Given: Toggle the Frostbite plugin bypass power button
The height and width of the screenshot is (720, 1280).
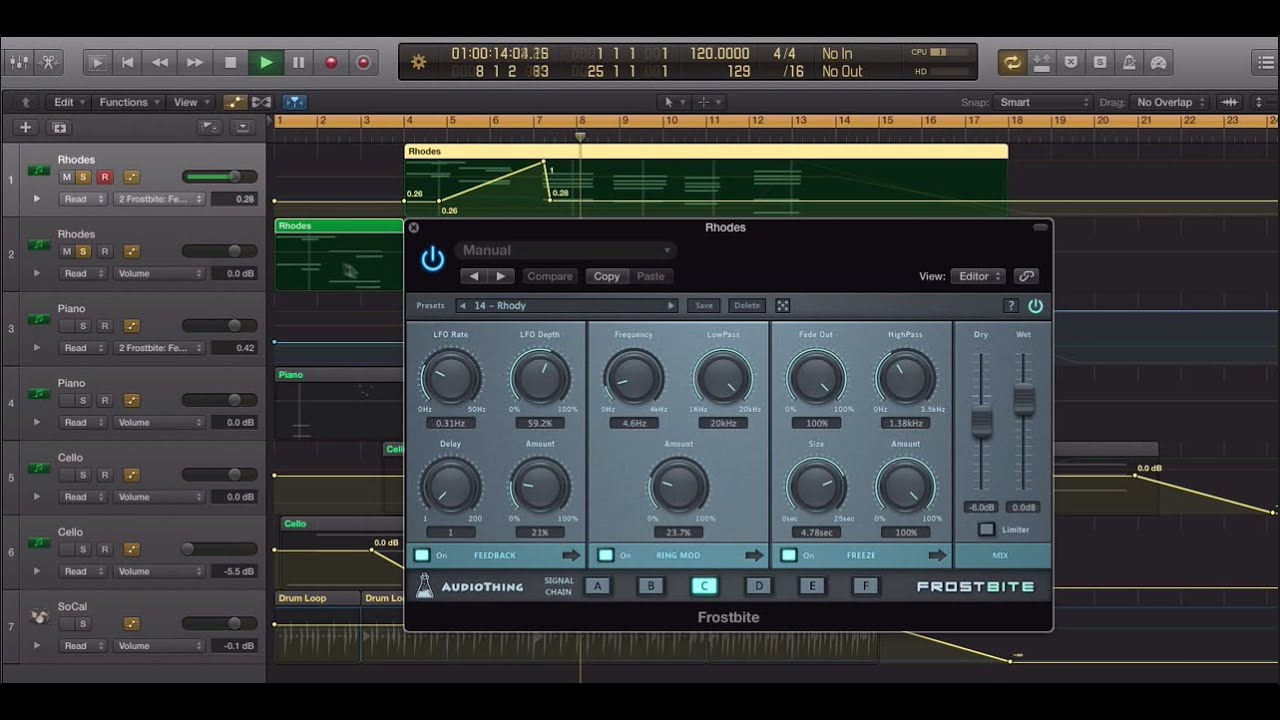Looking at the screenshot, I should click(432, 259).
